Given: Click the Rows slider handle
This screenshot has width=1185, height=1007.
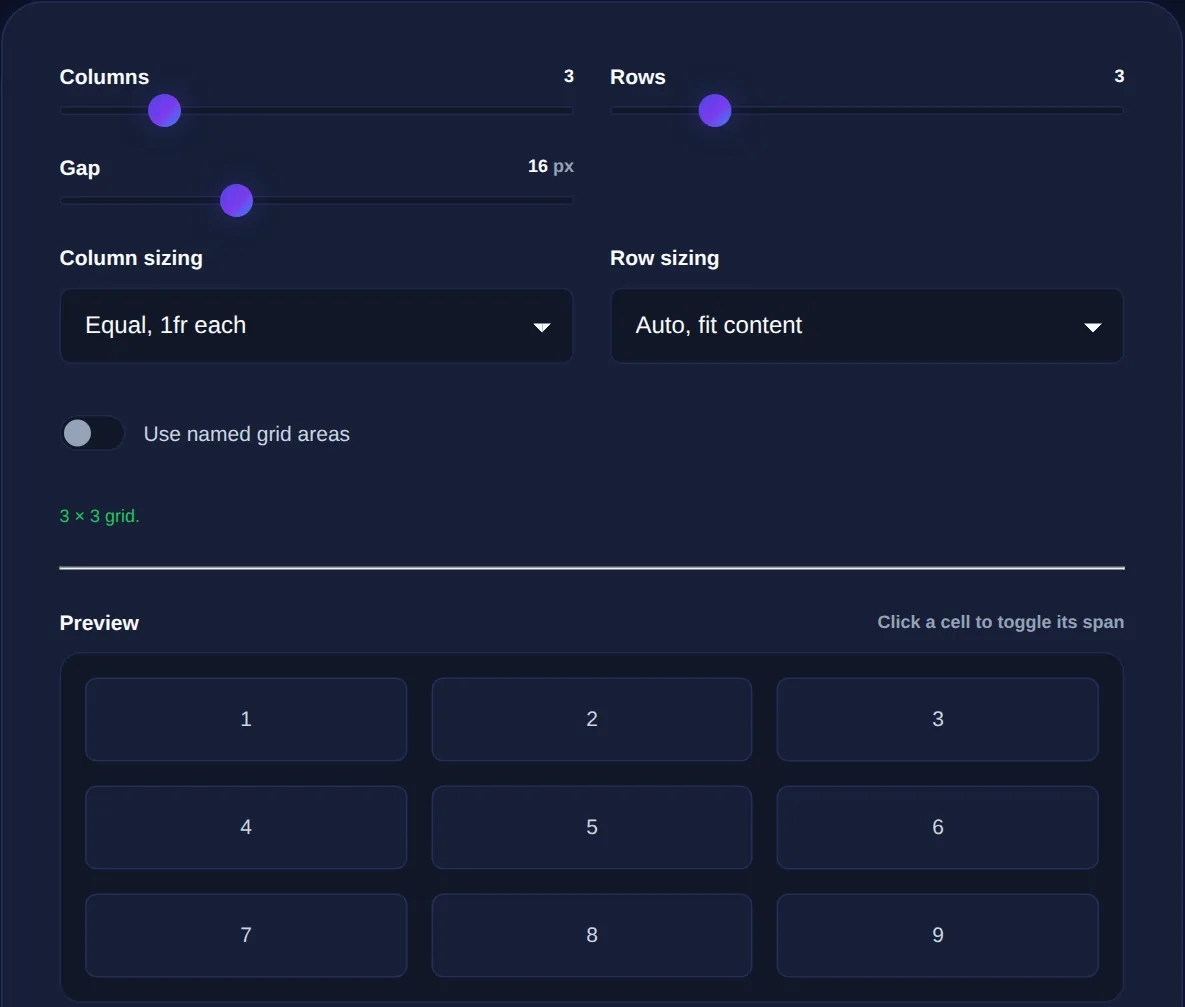Looking at the screenshot, I should pos(714,110).
